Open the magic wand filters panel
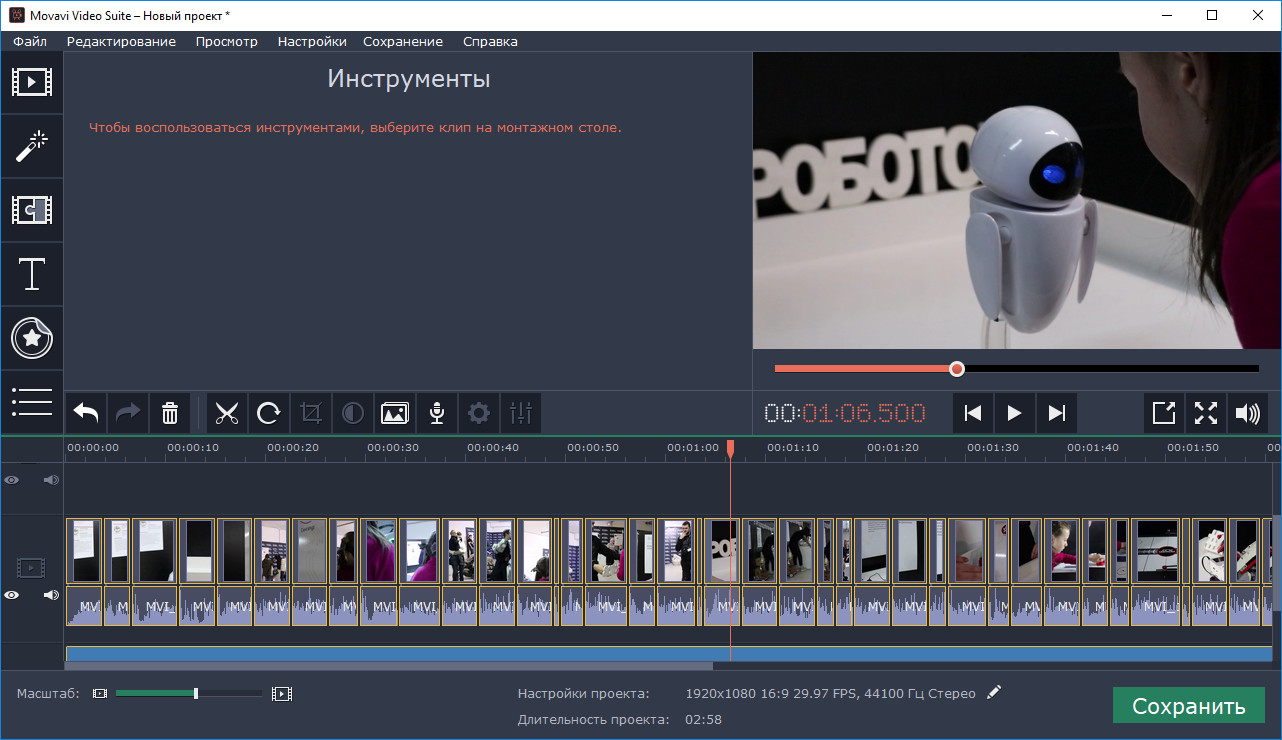The width and height of the screenshot is (1282, 740). (32, 147)
